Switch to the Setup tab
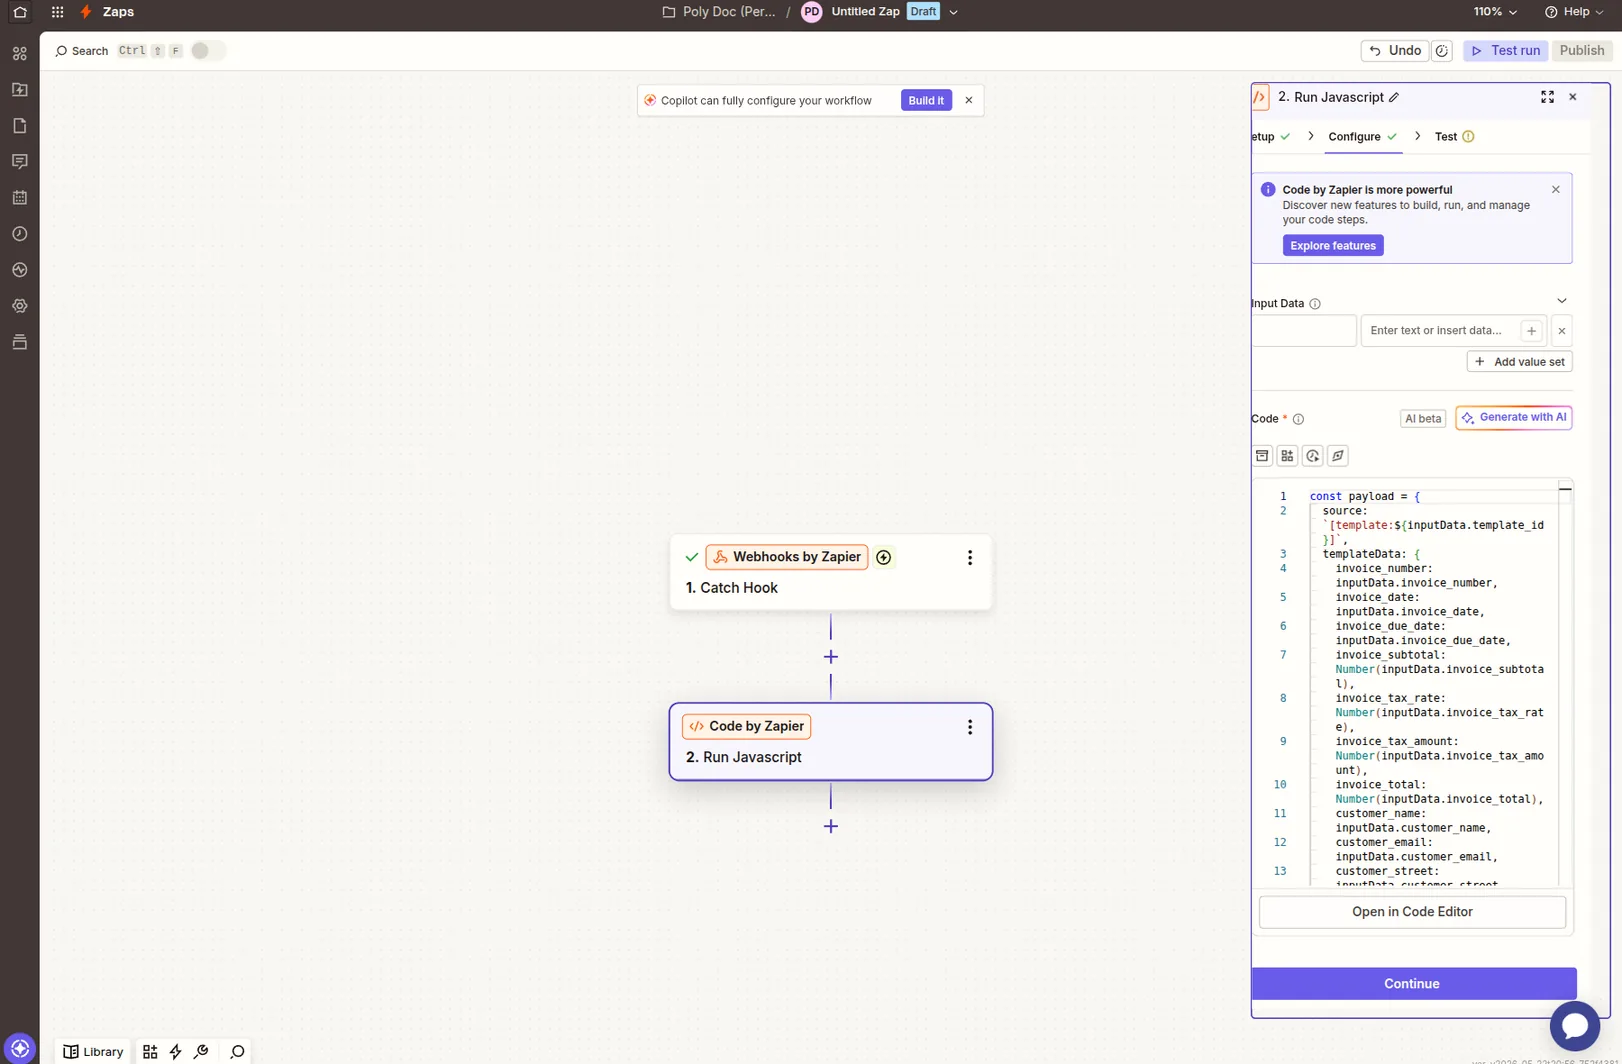This screenshot has width=1622, height=1064. click(1271, 137)
